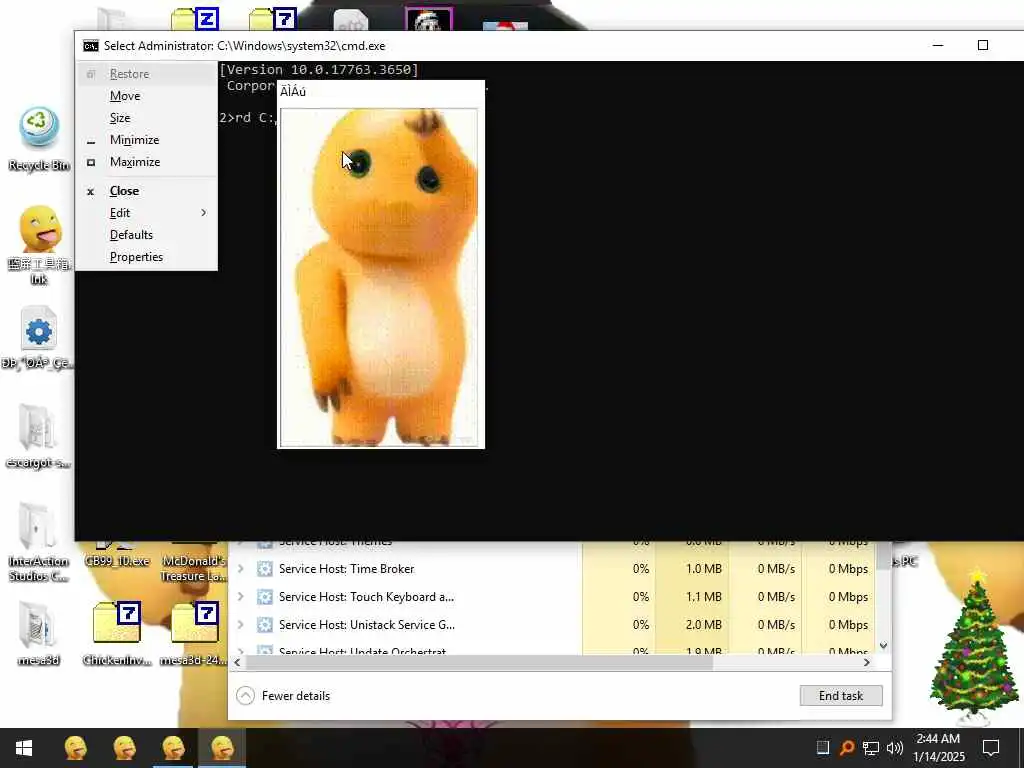This screenshot has width=1024, height=768.
Task: Click 1.0 MB memory value for Time Broker
Action: coord(704,569)
